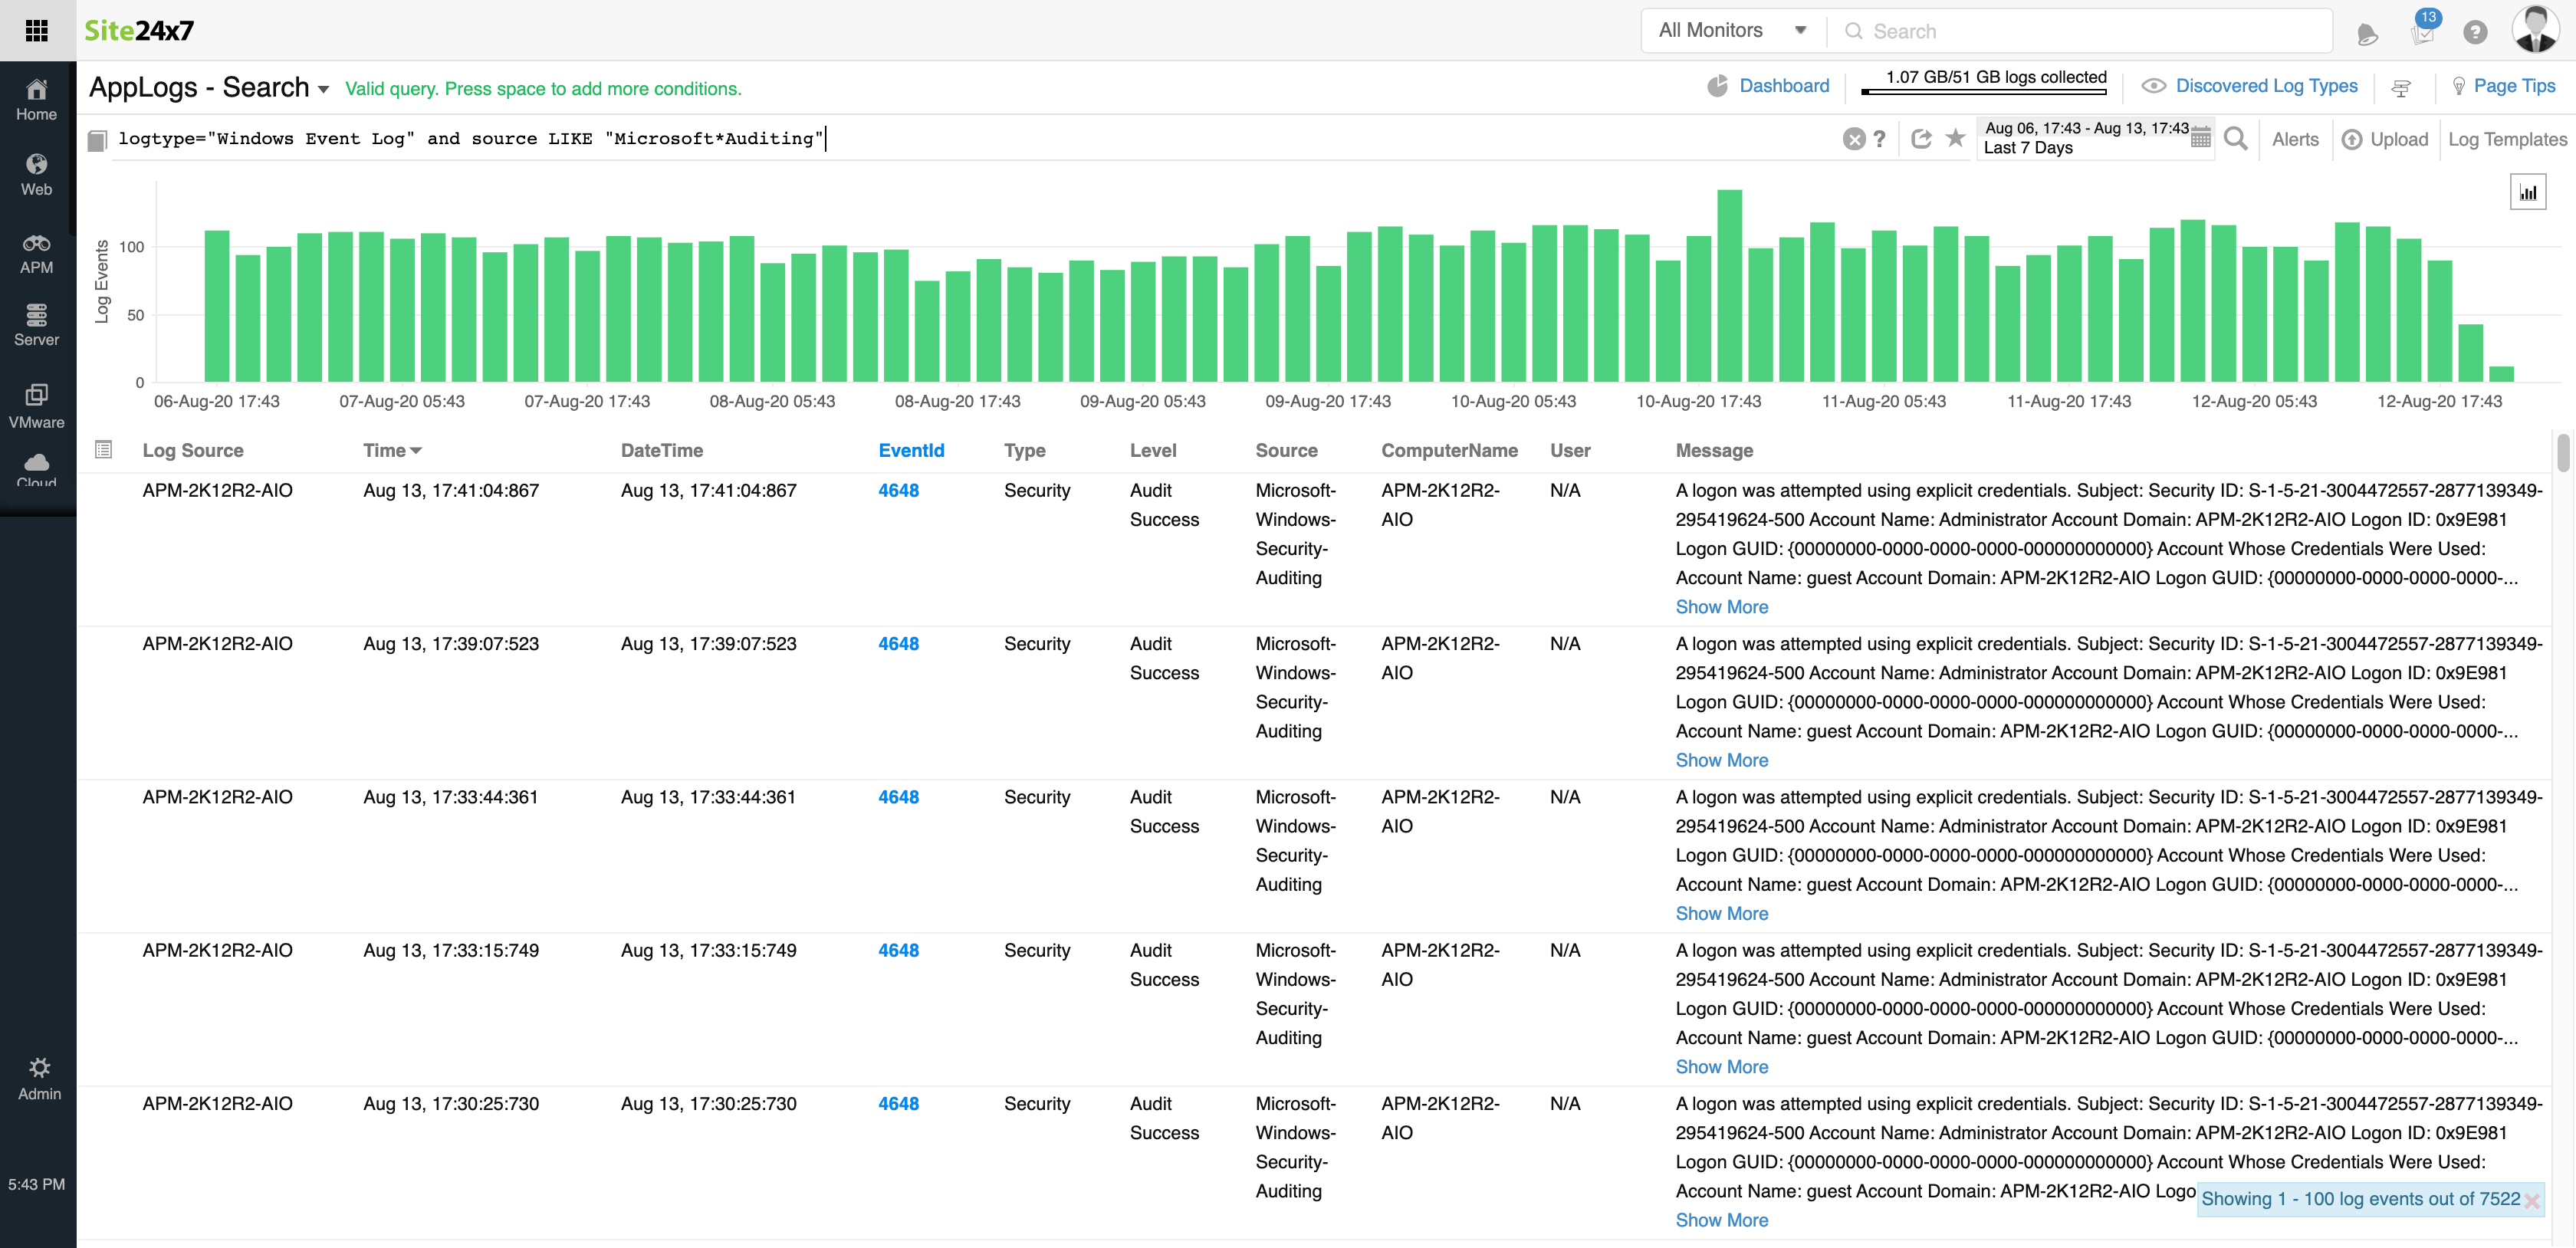Toggle the column selector table icon

[x=103, y=450]
